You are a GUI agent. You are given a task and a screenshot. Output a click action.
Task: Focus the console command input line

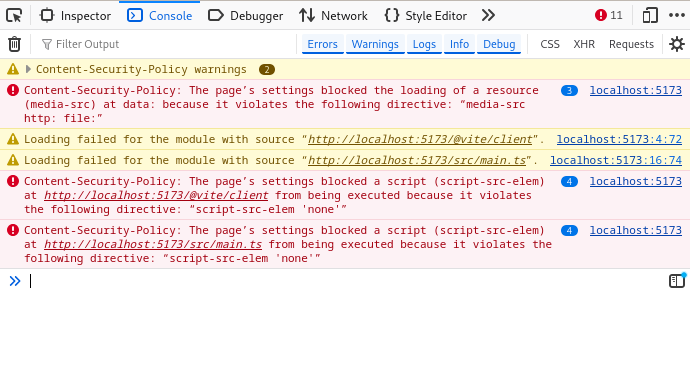pyautogui.click(x=345, y=281)
